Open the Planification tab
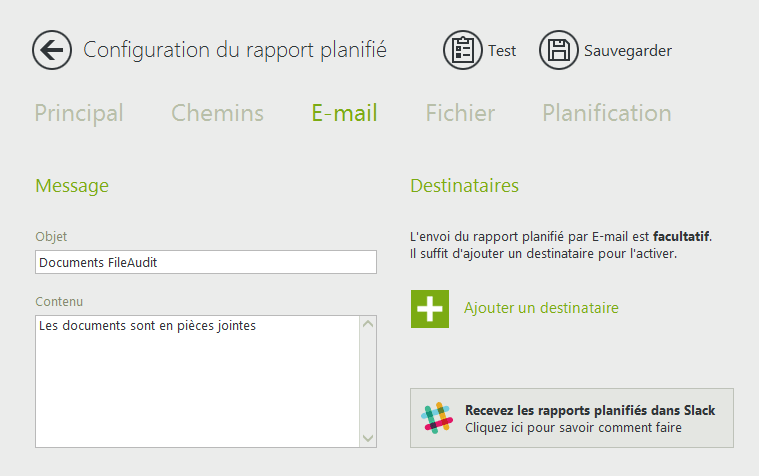 pos(607,113)
